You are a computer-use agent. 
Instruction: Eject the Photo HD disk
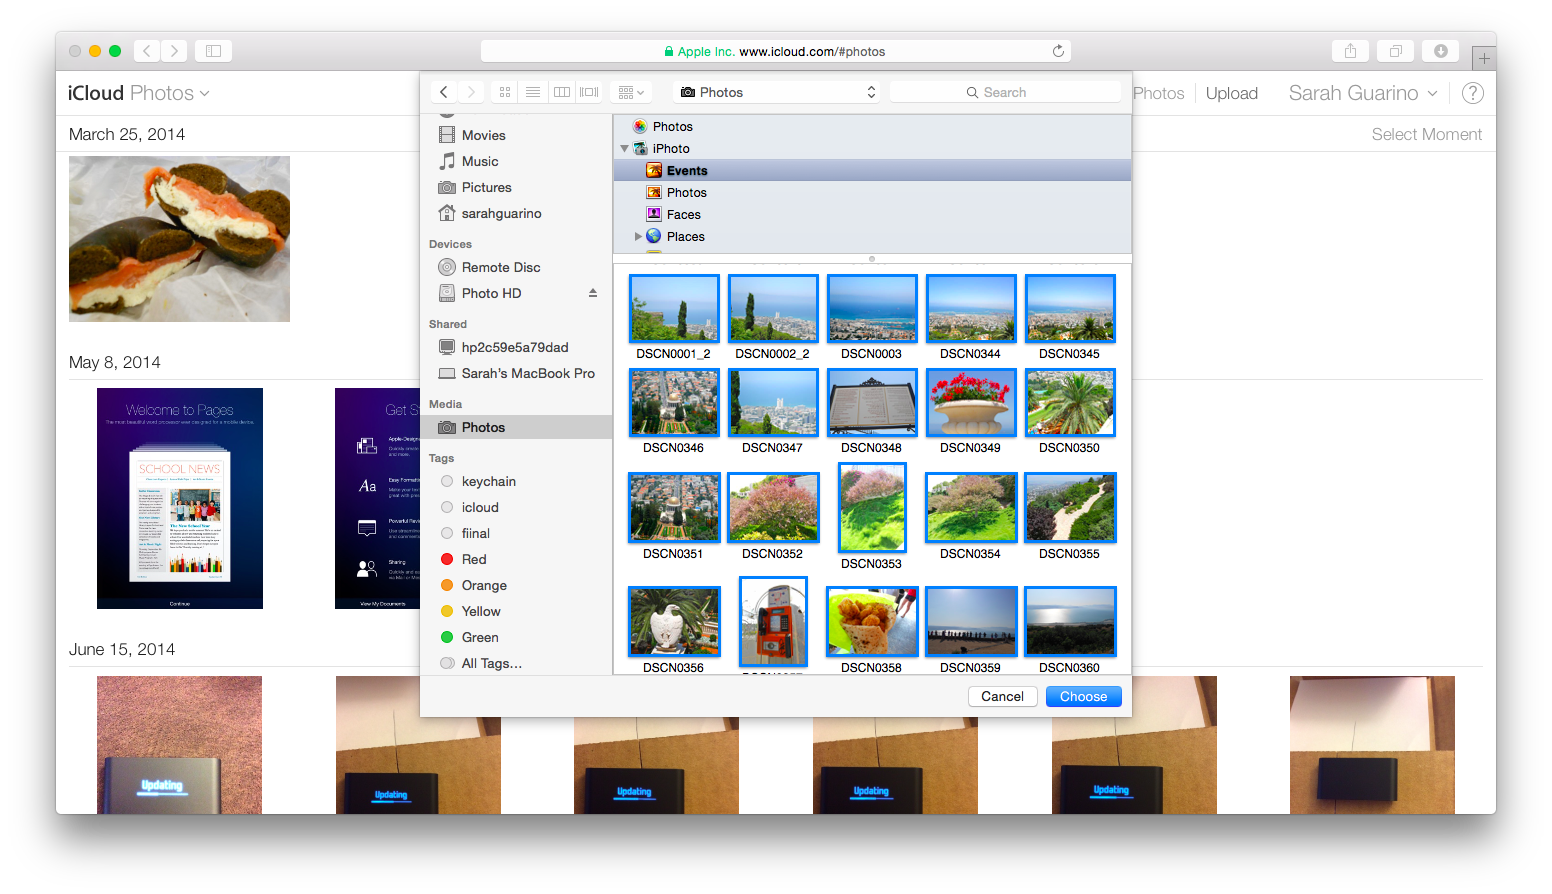593,293
